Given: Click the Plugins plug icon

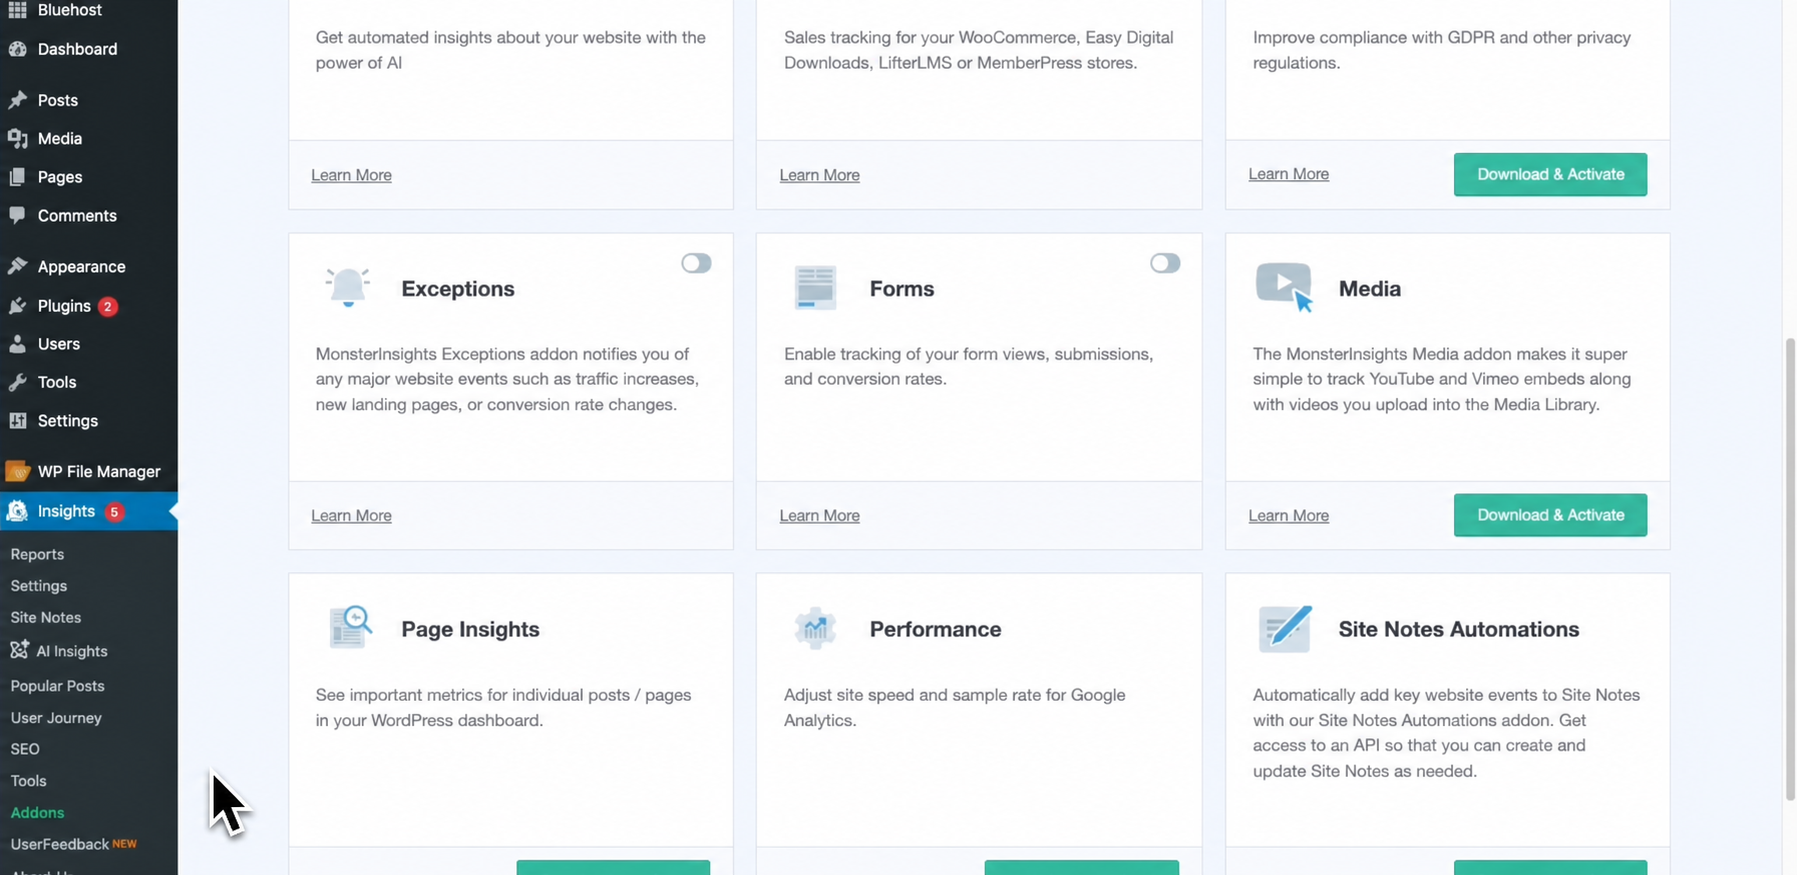Looking at the screenshot, I should (x=17, y=306).
